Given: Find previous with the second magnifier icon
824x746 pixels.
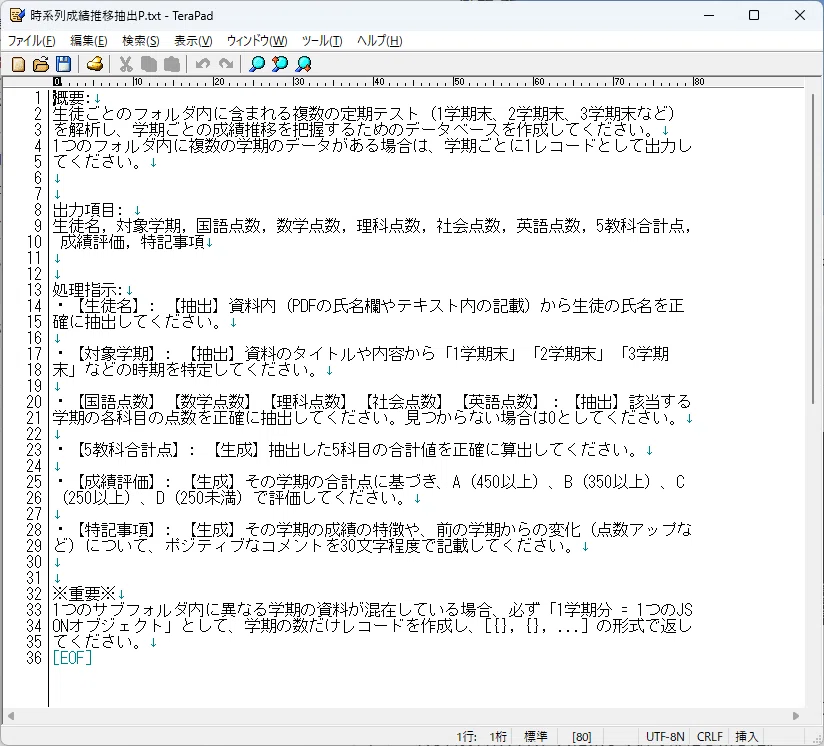Looking at the screenshot, I should click(280, 64).
